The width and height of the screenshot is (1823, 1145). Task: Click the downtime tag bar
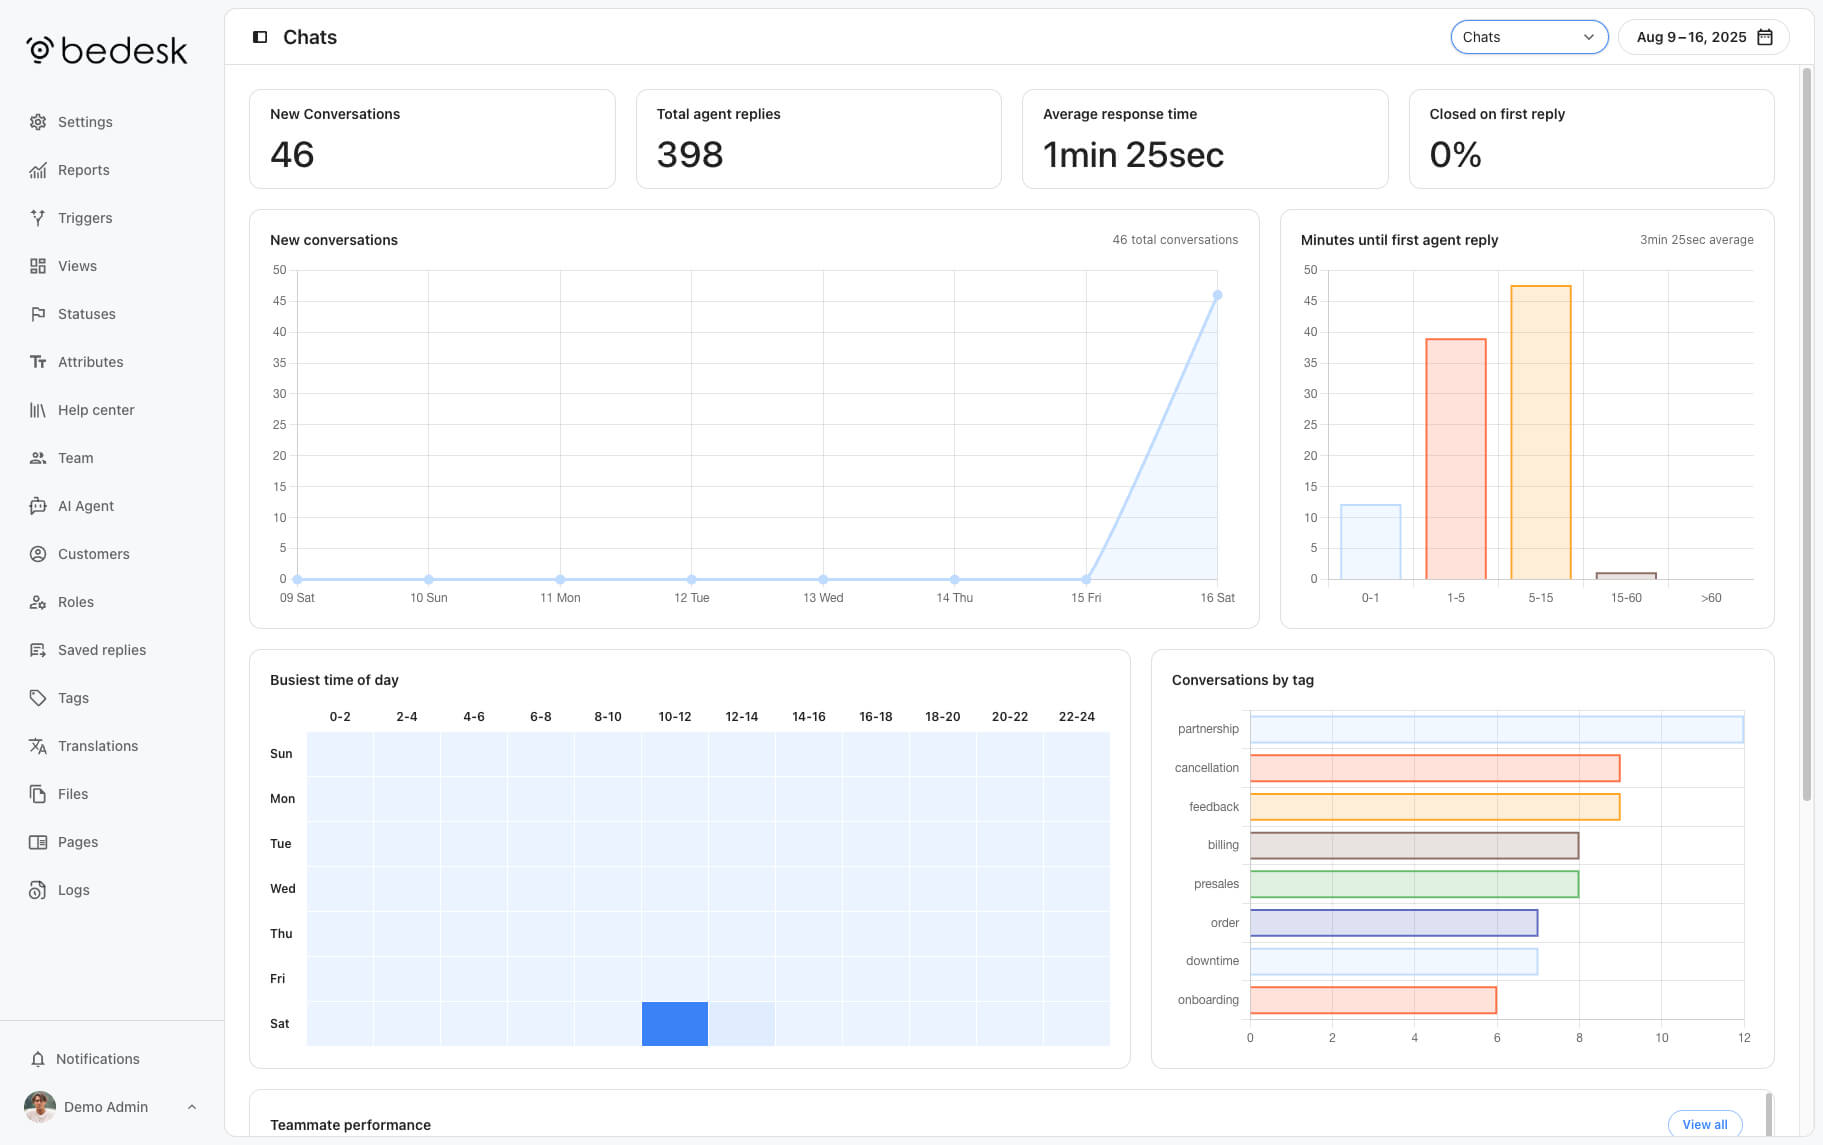click(x=1394, y=961)
